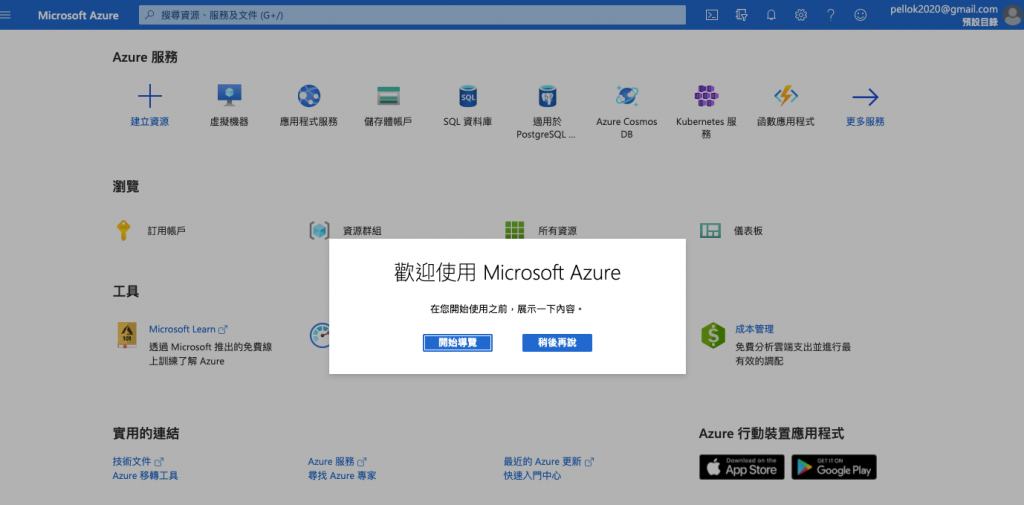Screen dimensions: 1024x505
Task: Open the 適用於 PostgreSQL icon
Action: coord(547,96)
